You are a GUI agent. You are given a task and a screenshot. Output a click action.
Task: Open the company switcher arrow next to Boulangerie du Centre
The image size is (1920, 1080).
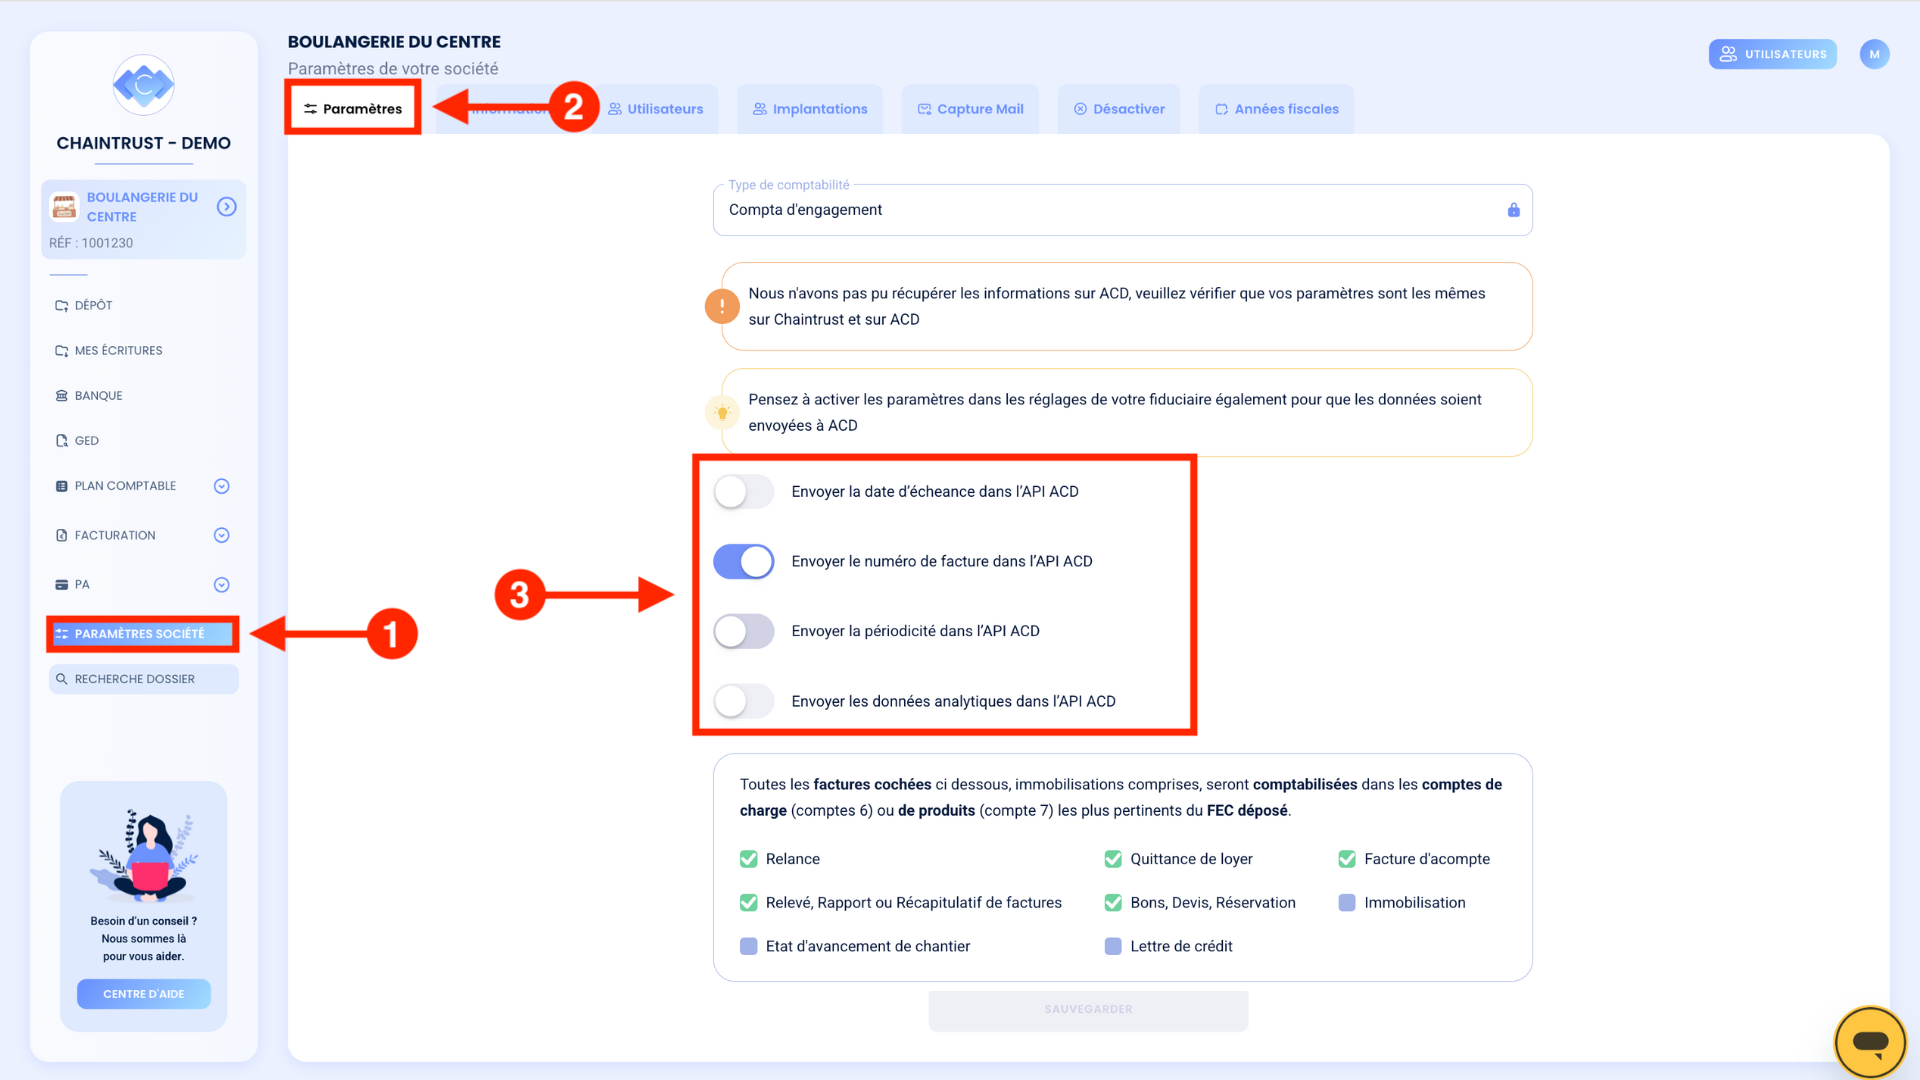pos(227,206)
